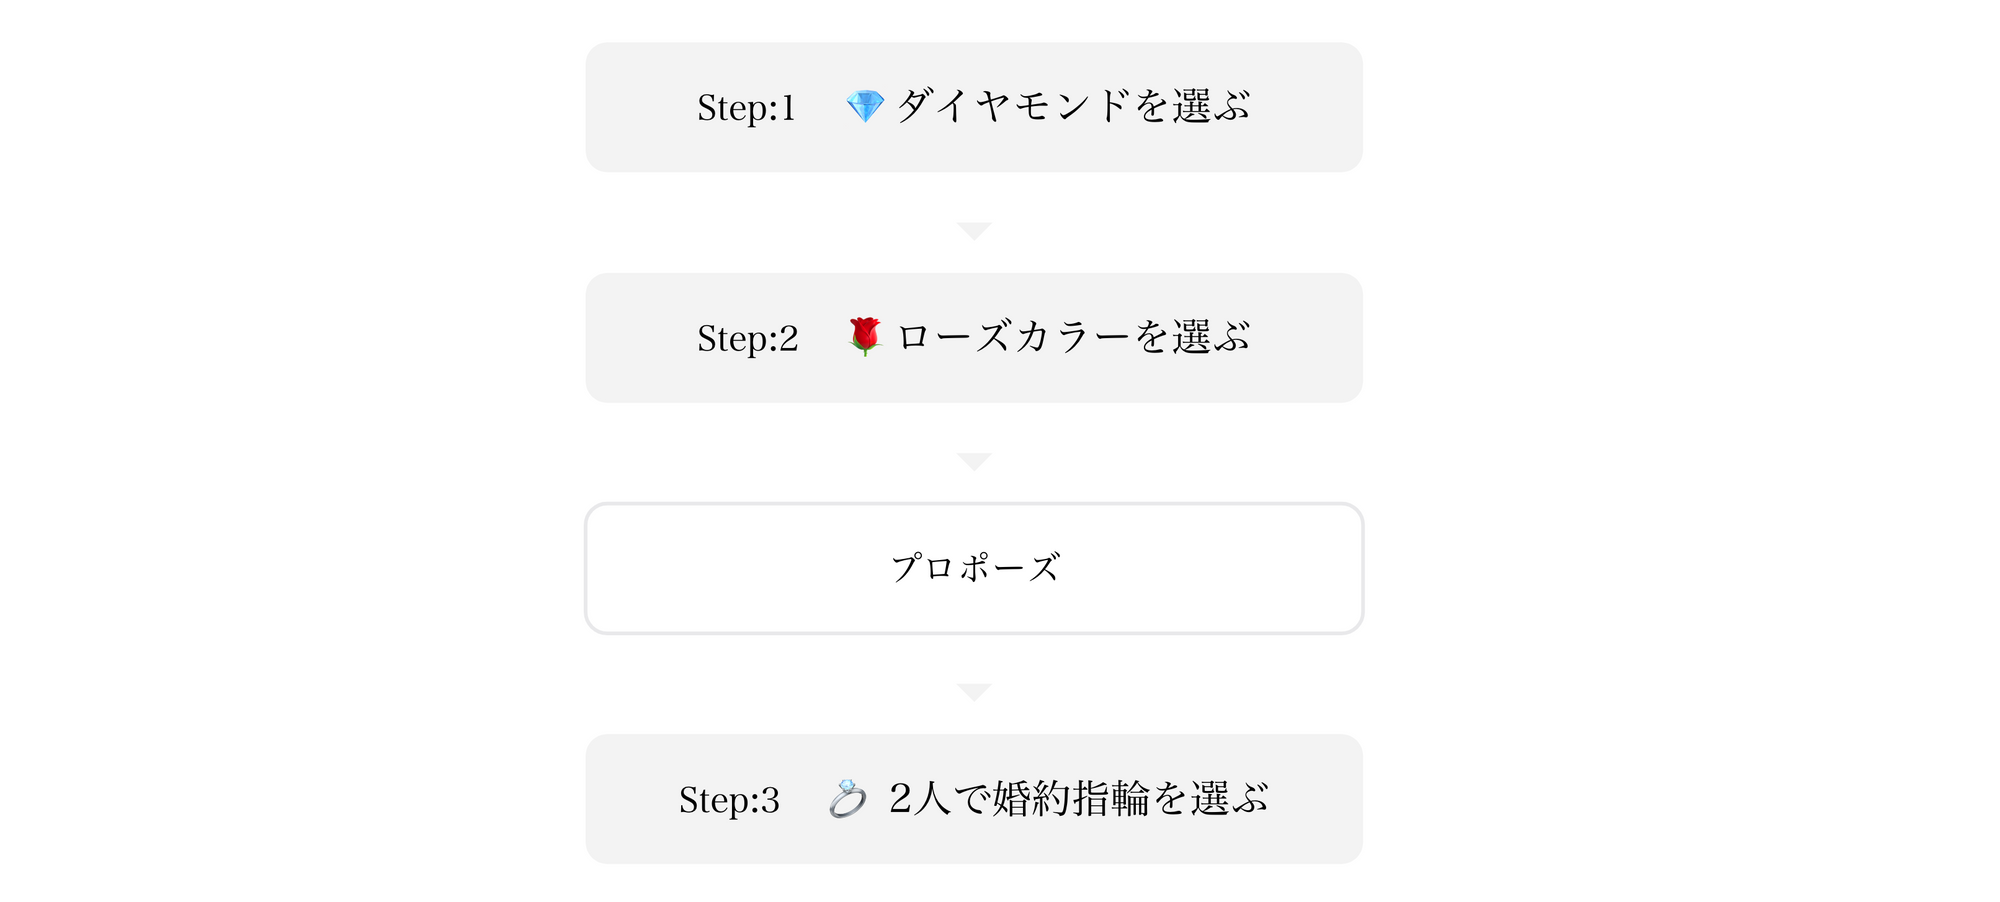Viewport: 2000px width, 902px height.
Task: Select the 2人で婚約指輪を選ぶ text
Action: coord(1078,799)
